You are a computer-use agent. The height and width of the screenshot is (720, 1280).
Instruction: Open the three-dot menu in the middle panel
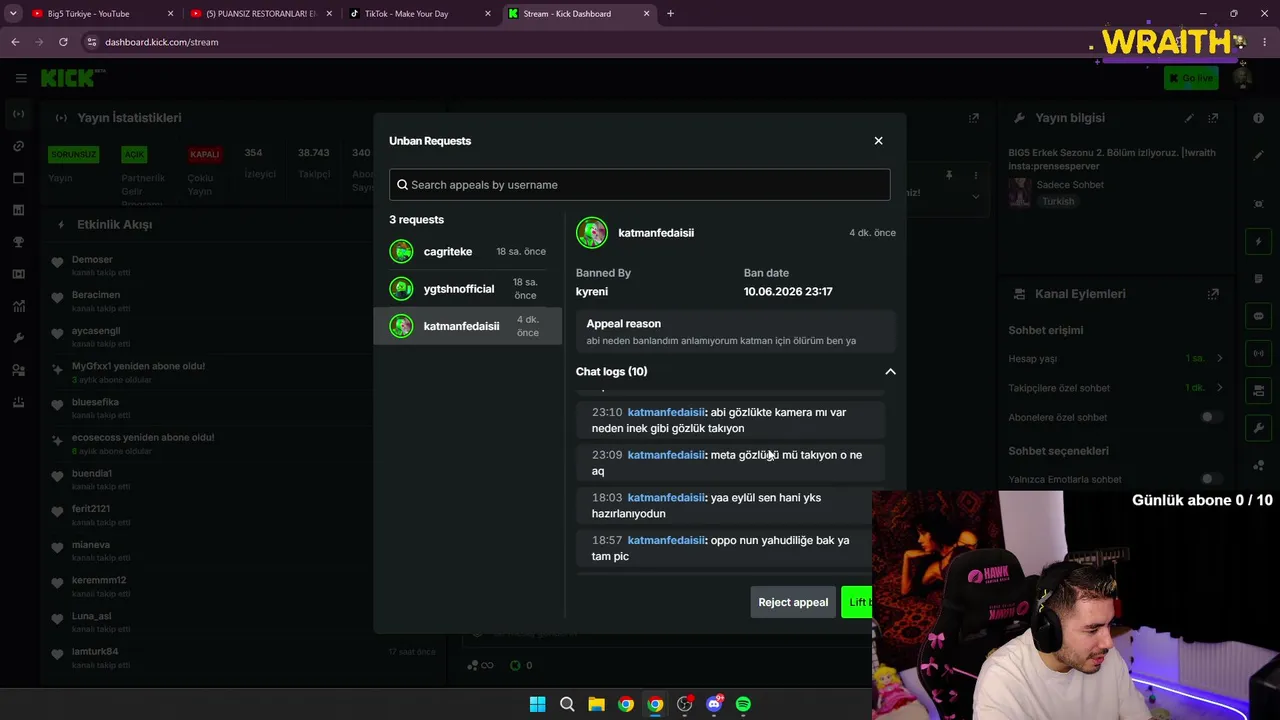976,175
